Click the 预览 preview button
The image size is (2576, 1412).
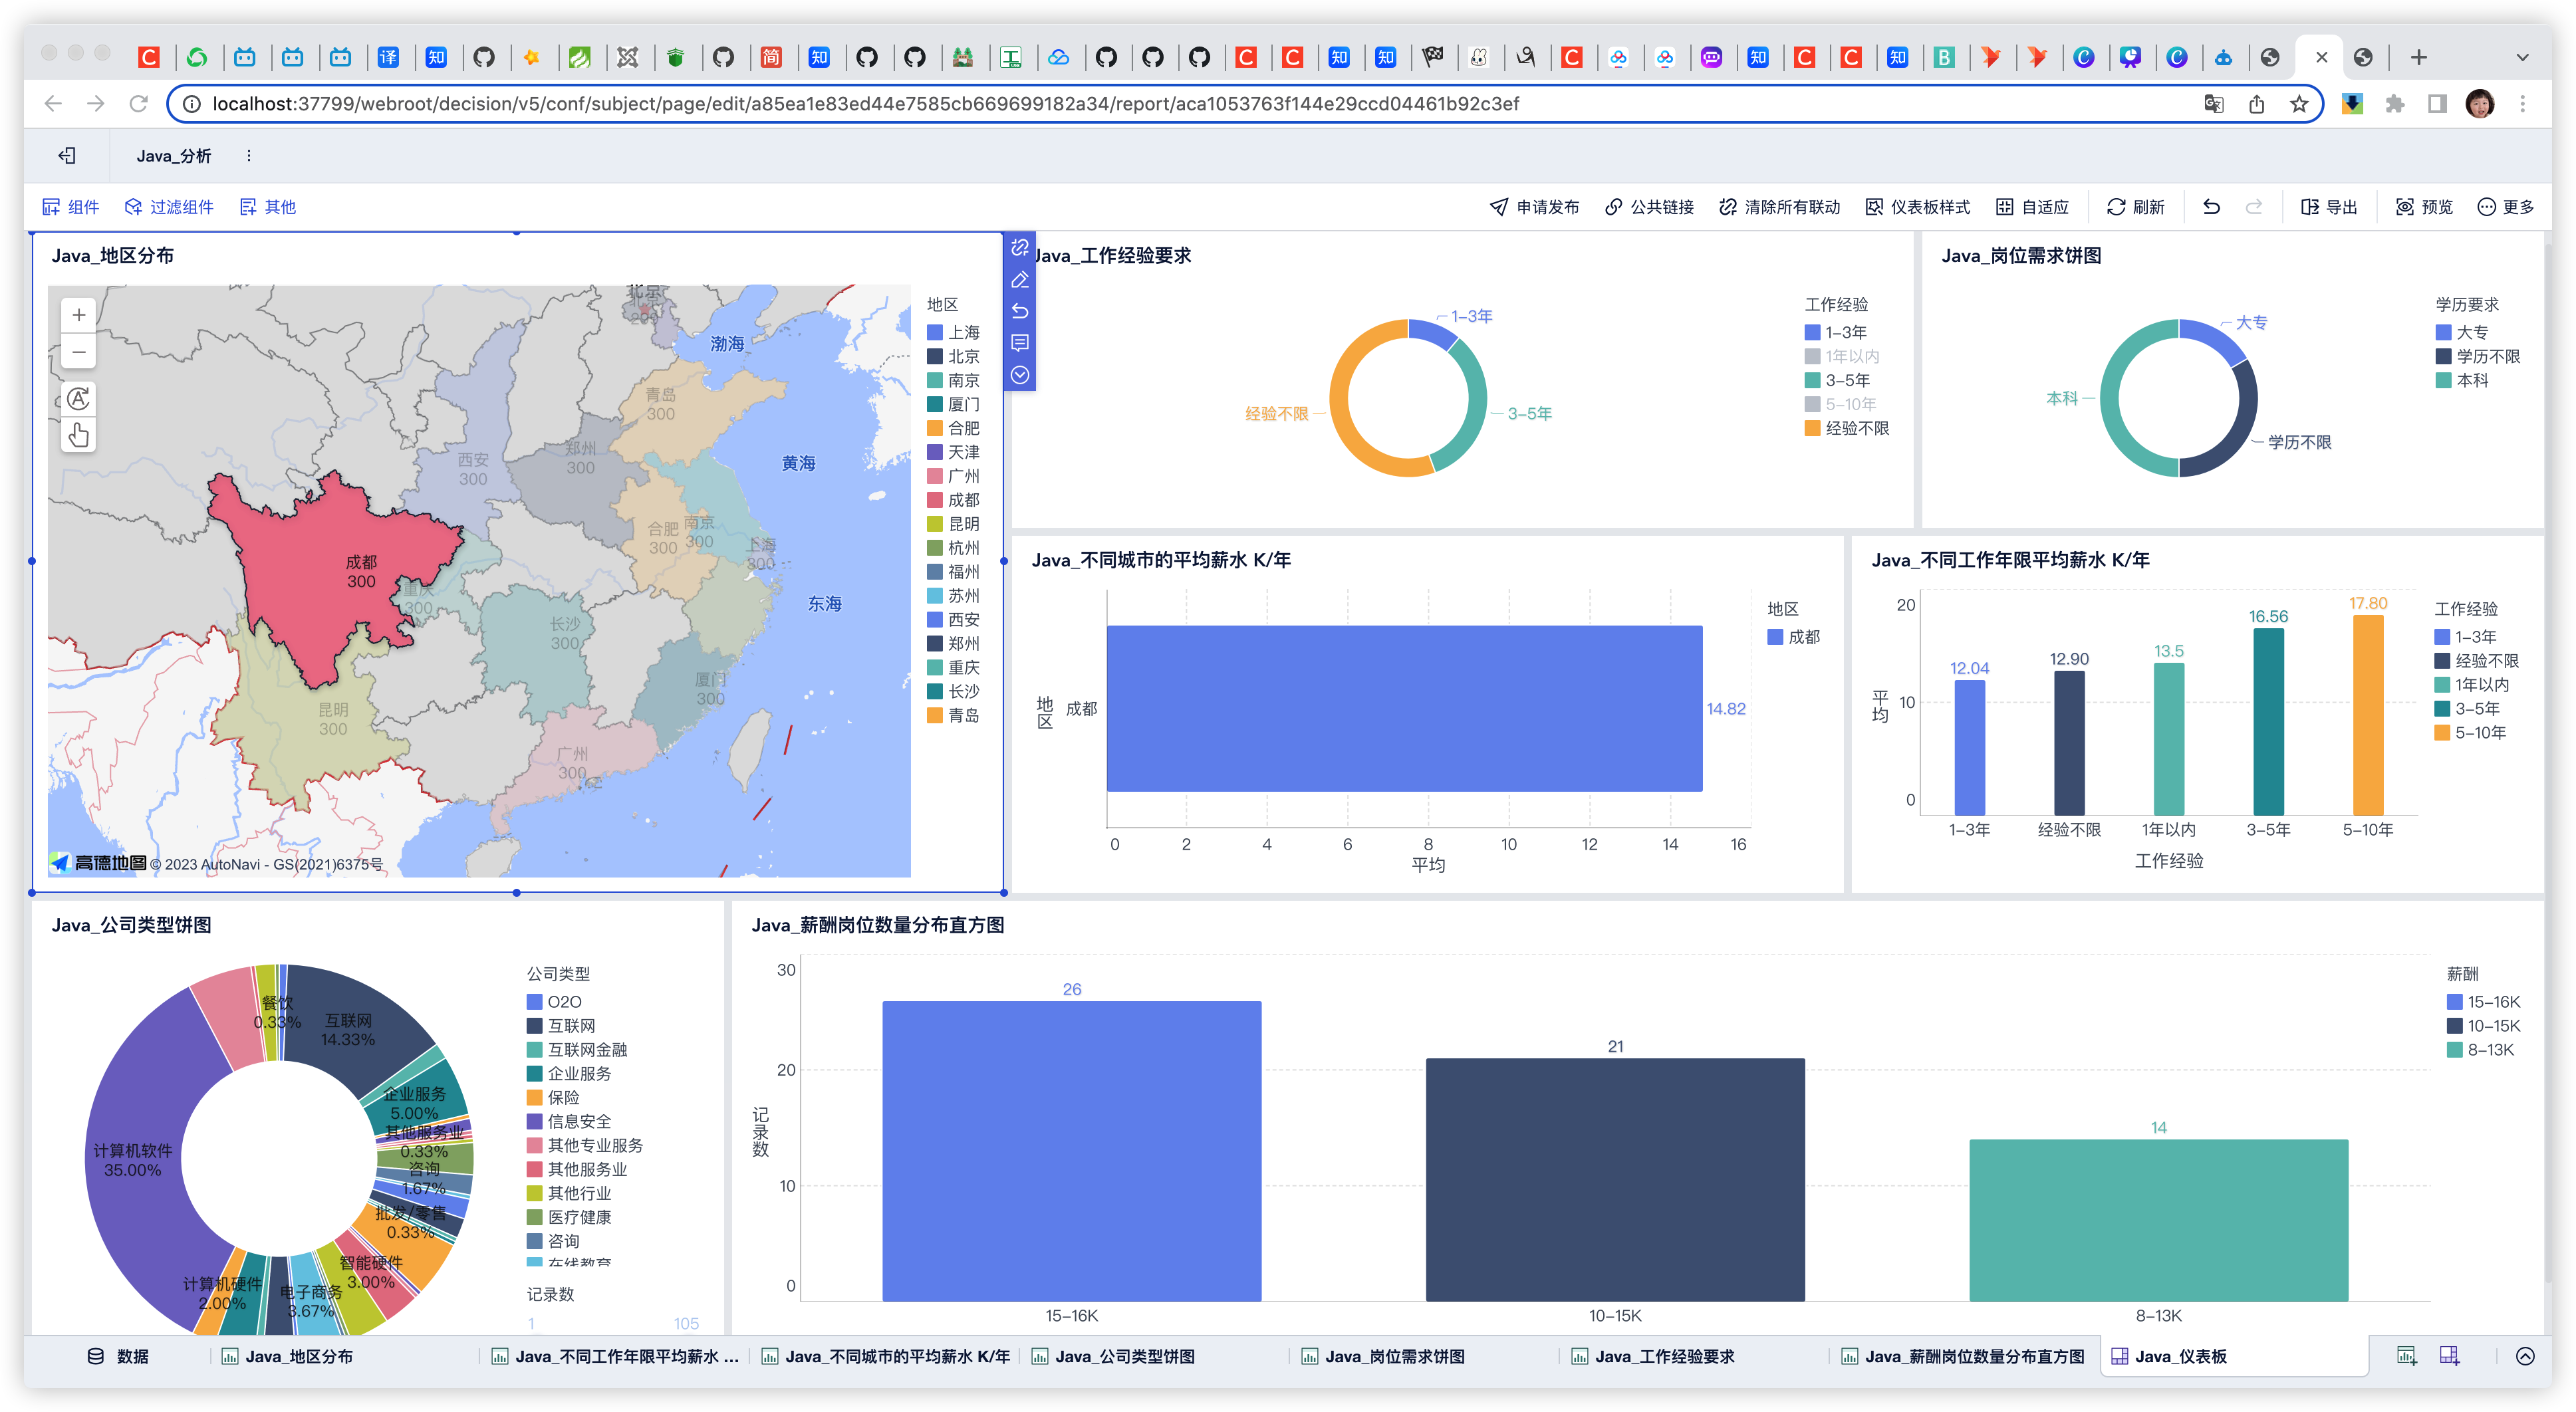coord(2424,207)
